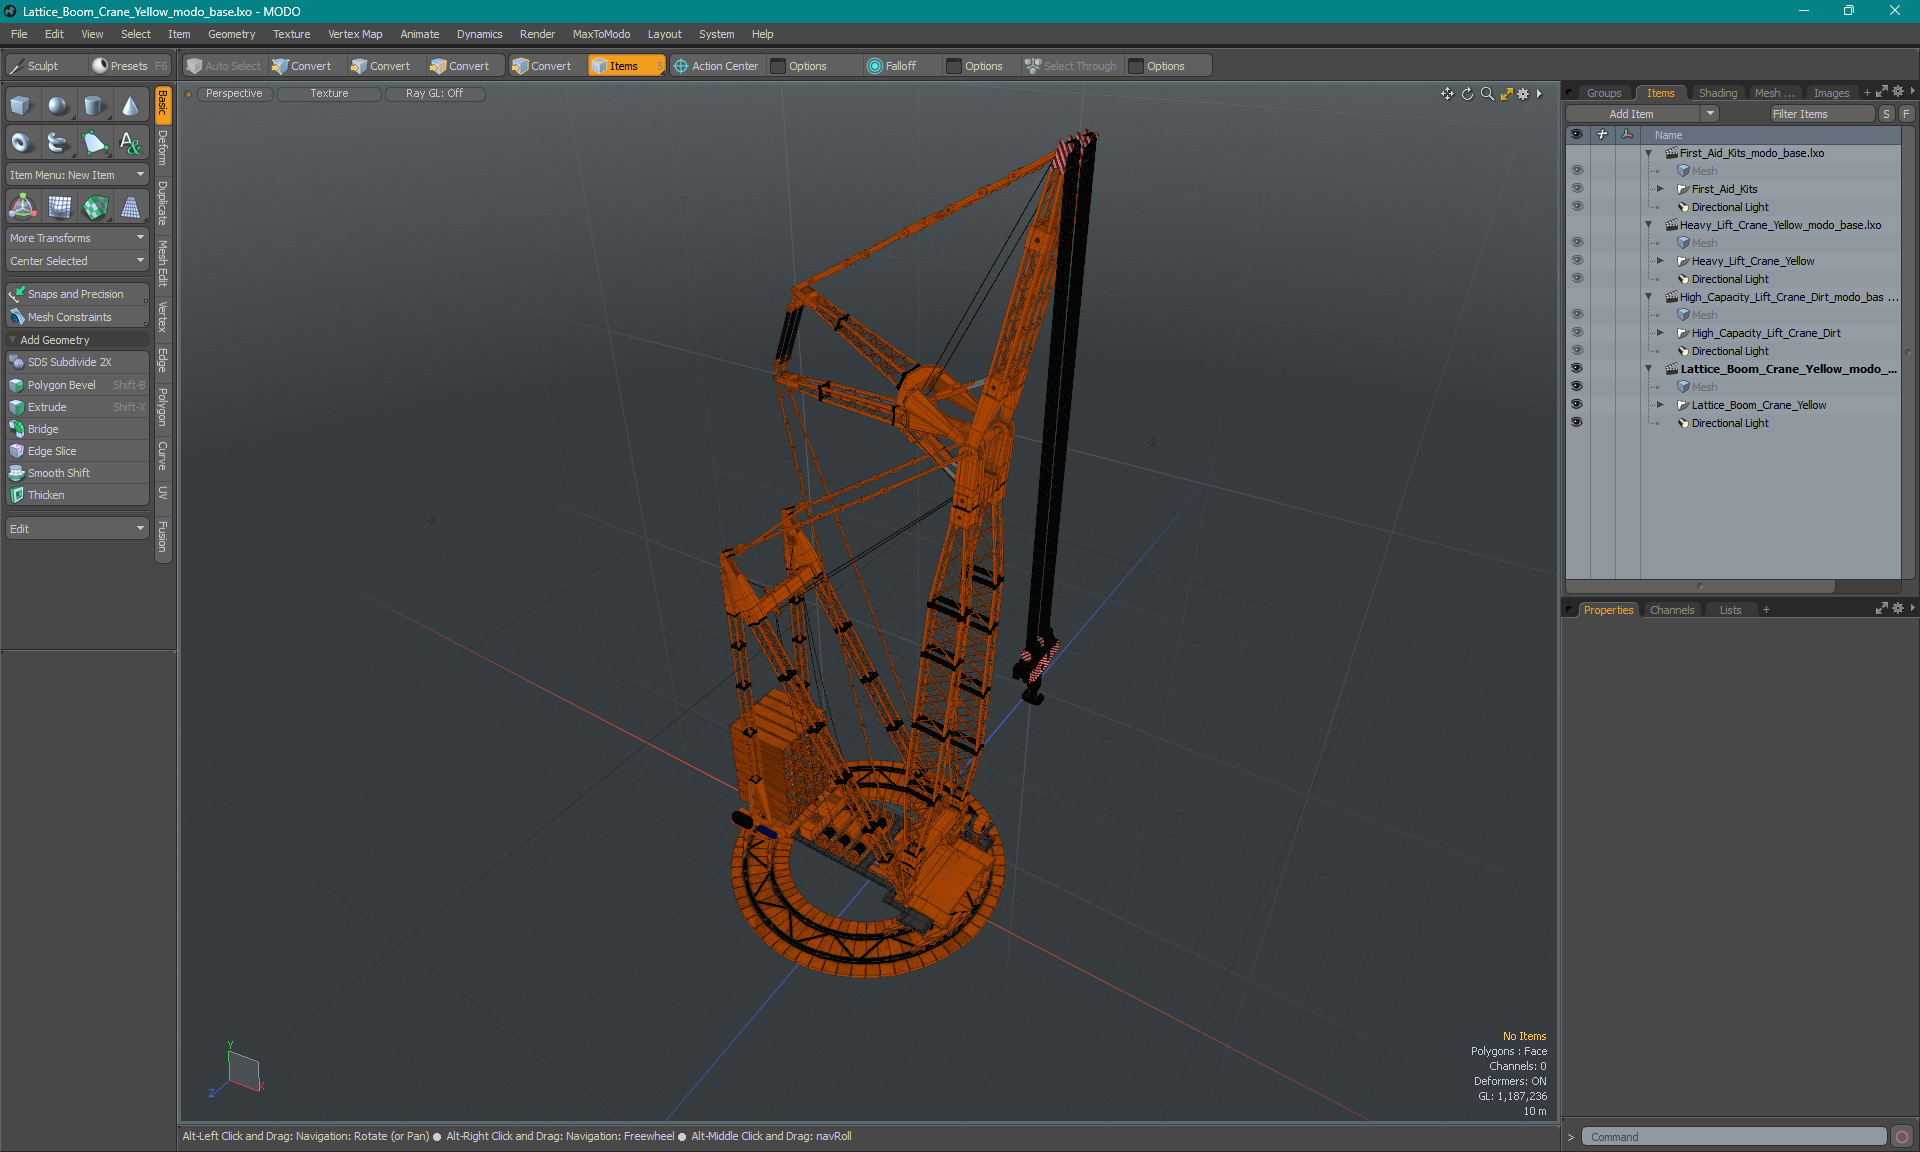Select First_Aid_Kits item in tree
This screenshot has width=1920, height=1152.
click(x=1724, y=189)
